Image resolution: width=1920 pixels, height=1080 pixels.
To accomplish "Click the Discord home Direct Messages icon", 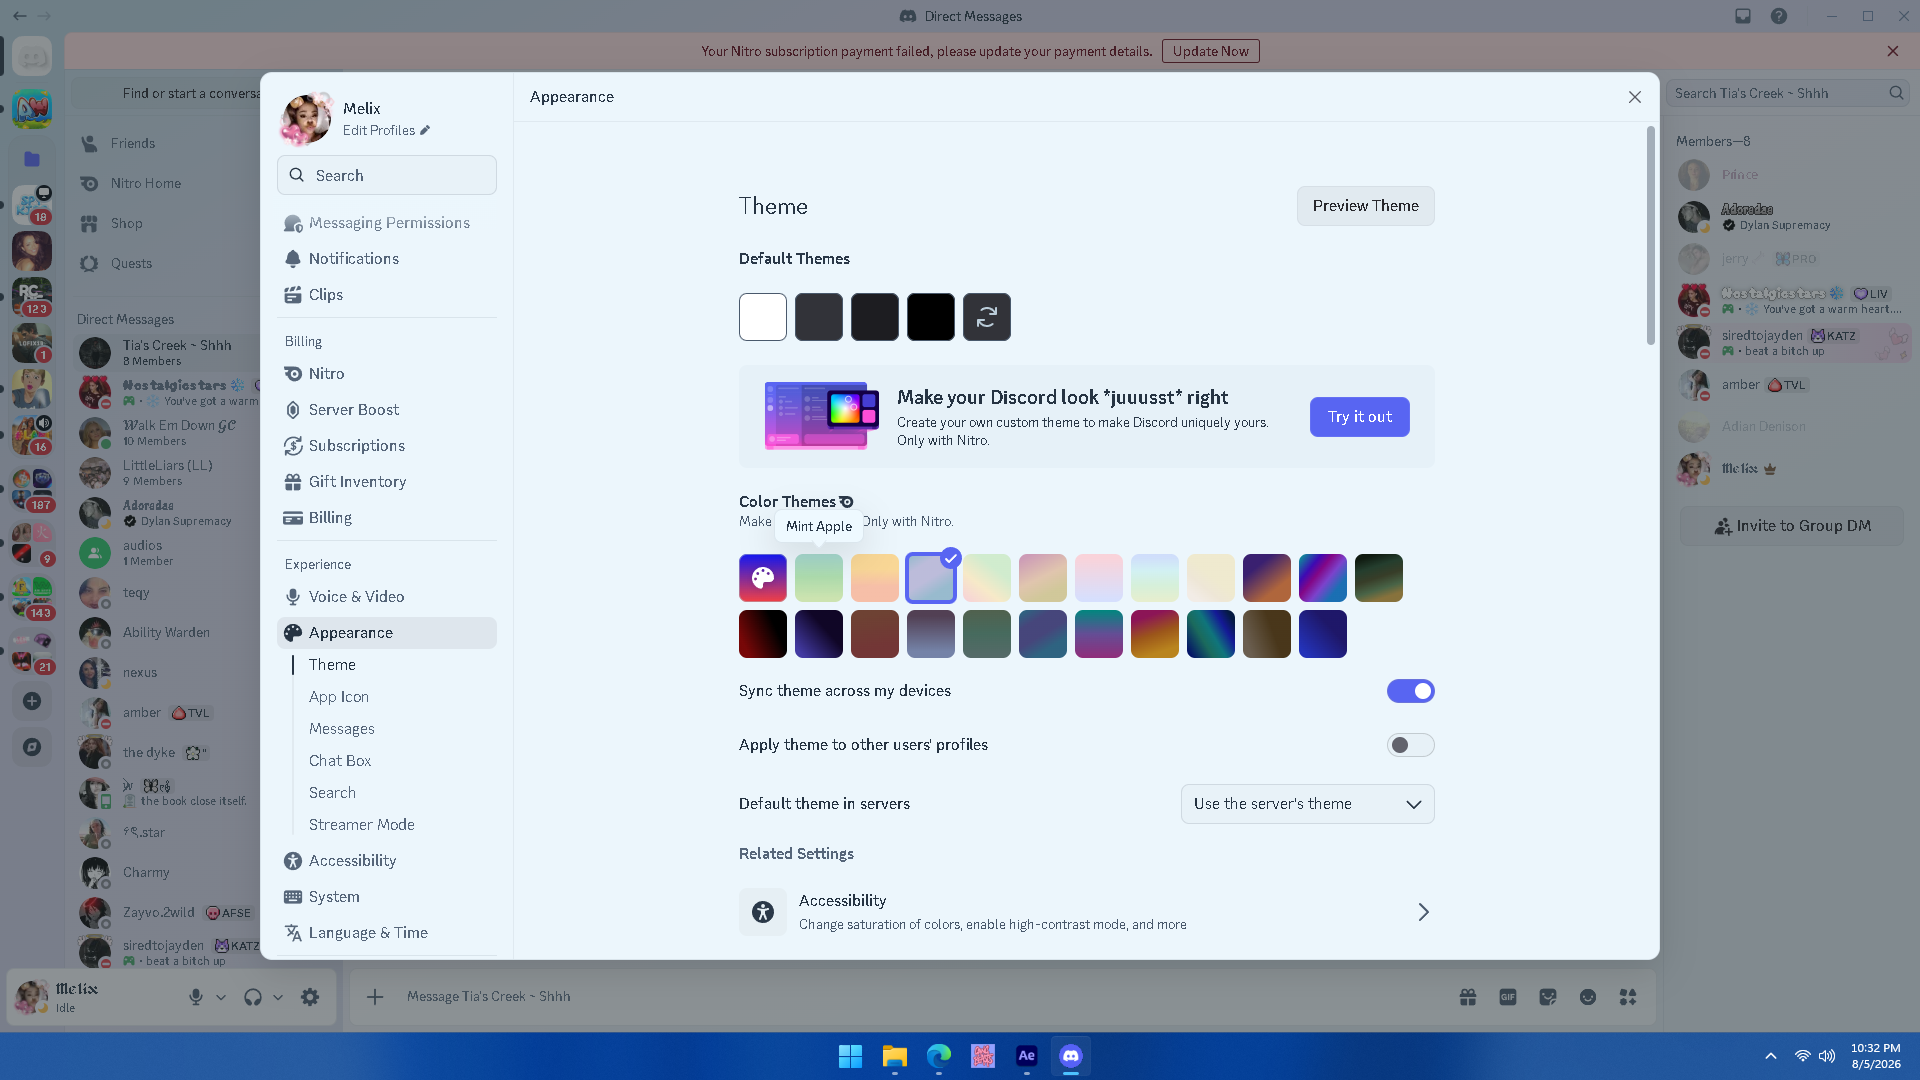I will pos(32,57).
